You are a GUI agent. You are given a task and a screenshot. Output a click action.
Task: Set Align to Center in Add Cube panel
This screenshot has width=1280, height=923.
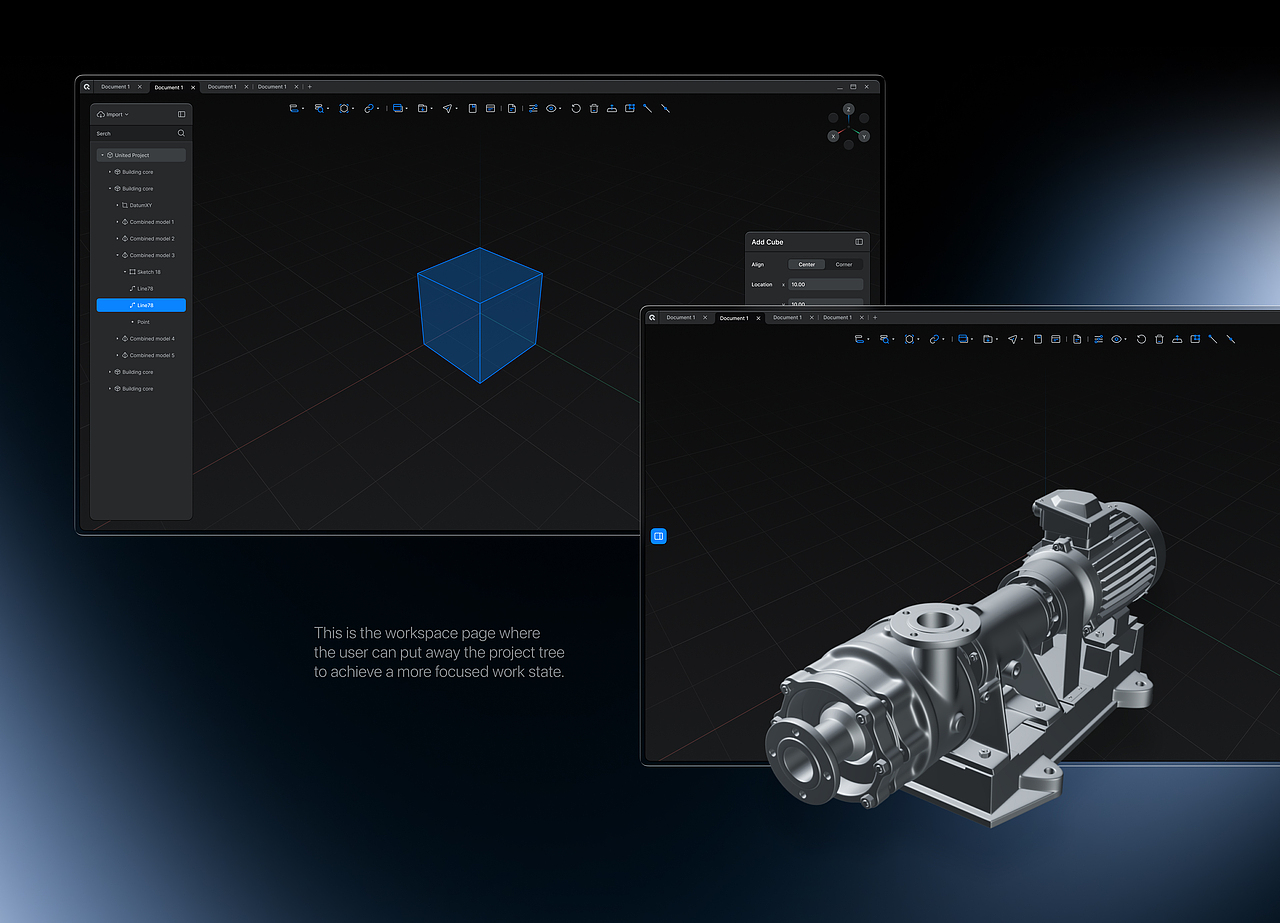pos(806,264)
